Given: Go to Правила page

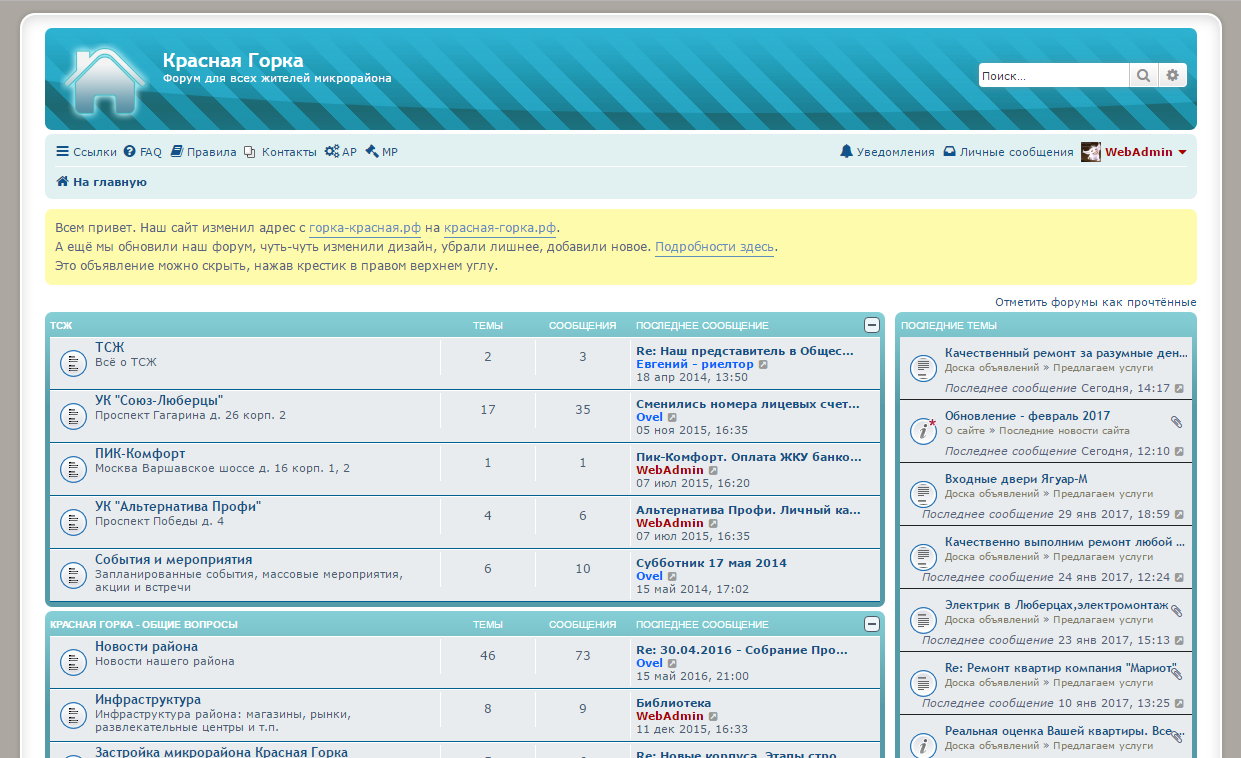Looking at the screenshot, I should (x=203, y=152).
